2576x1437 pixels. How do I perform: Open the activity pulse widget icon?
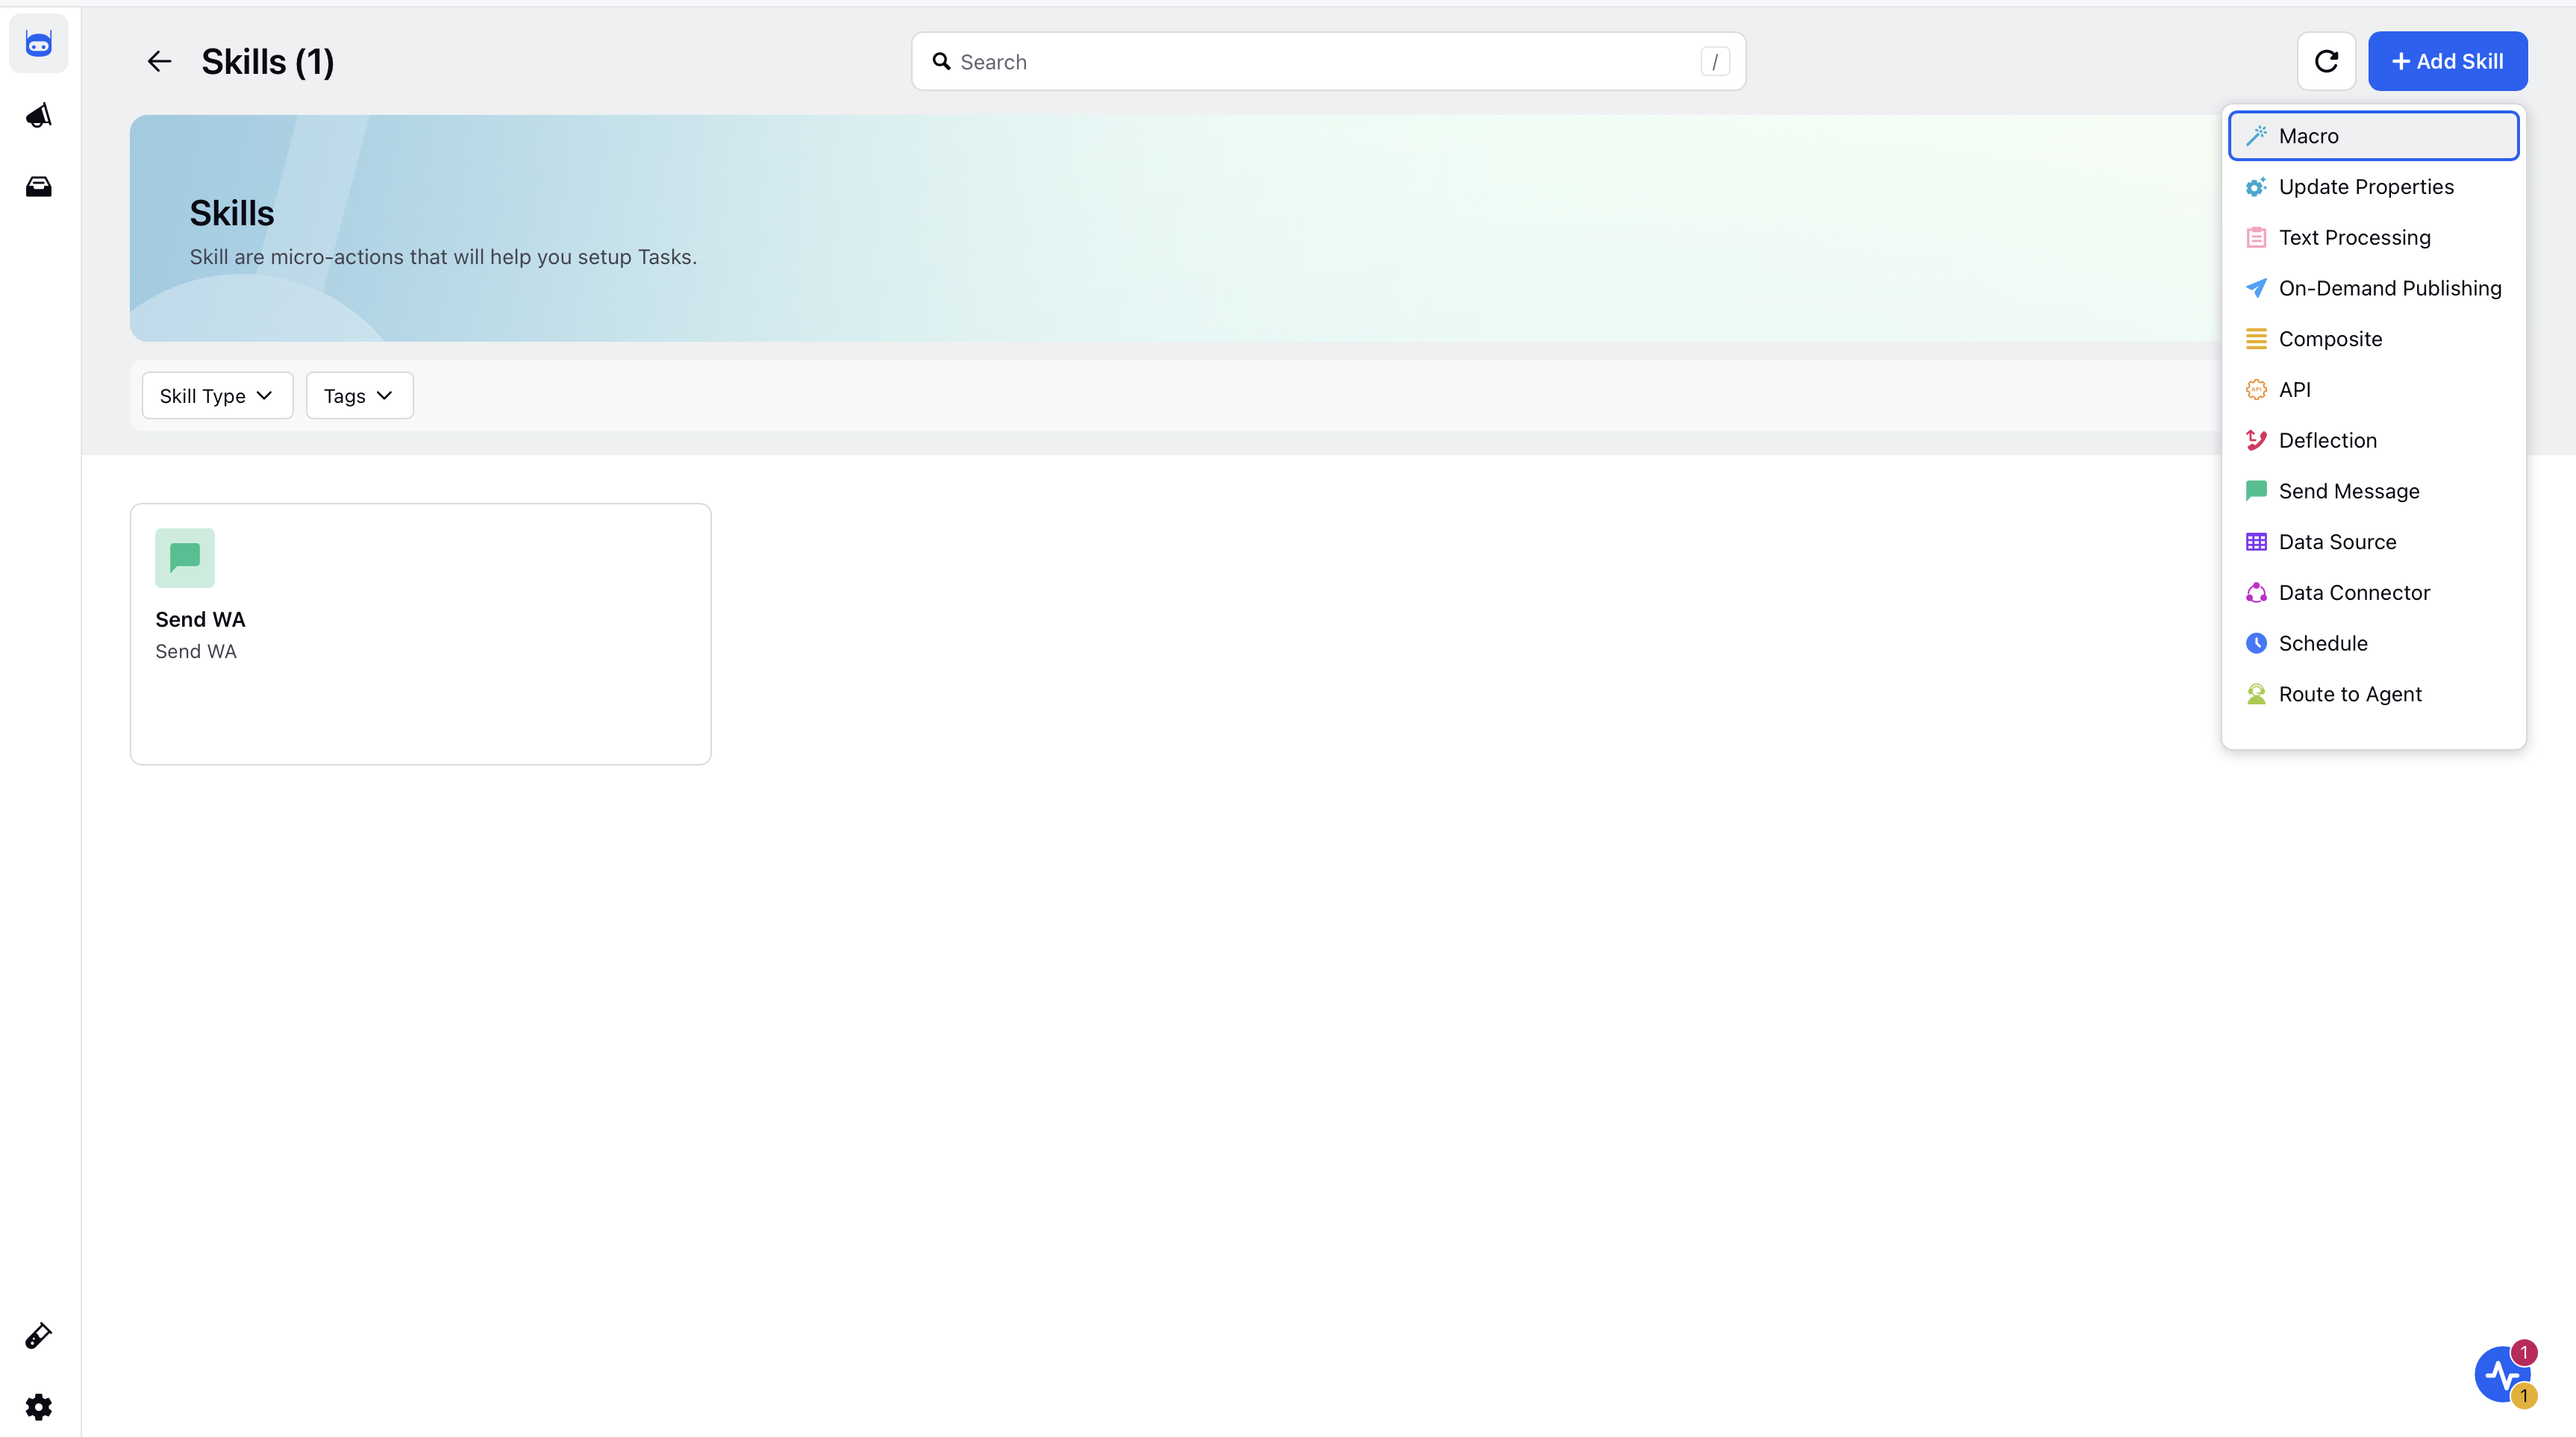pos(2501,1375)
